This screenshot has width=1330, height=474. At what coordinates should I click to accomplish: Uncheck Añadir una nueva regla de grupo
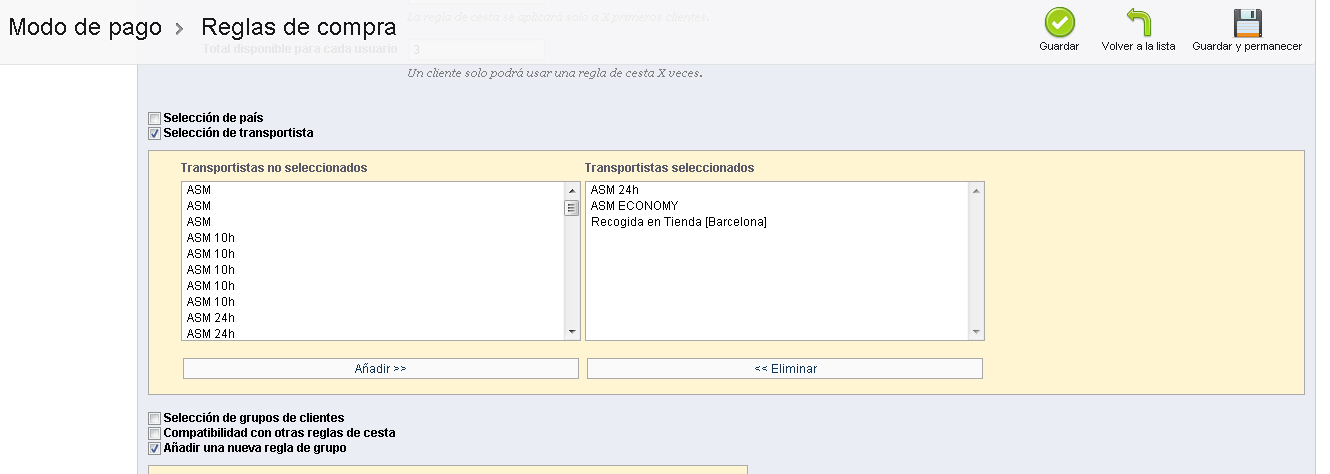(154, 448)
